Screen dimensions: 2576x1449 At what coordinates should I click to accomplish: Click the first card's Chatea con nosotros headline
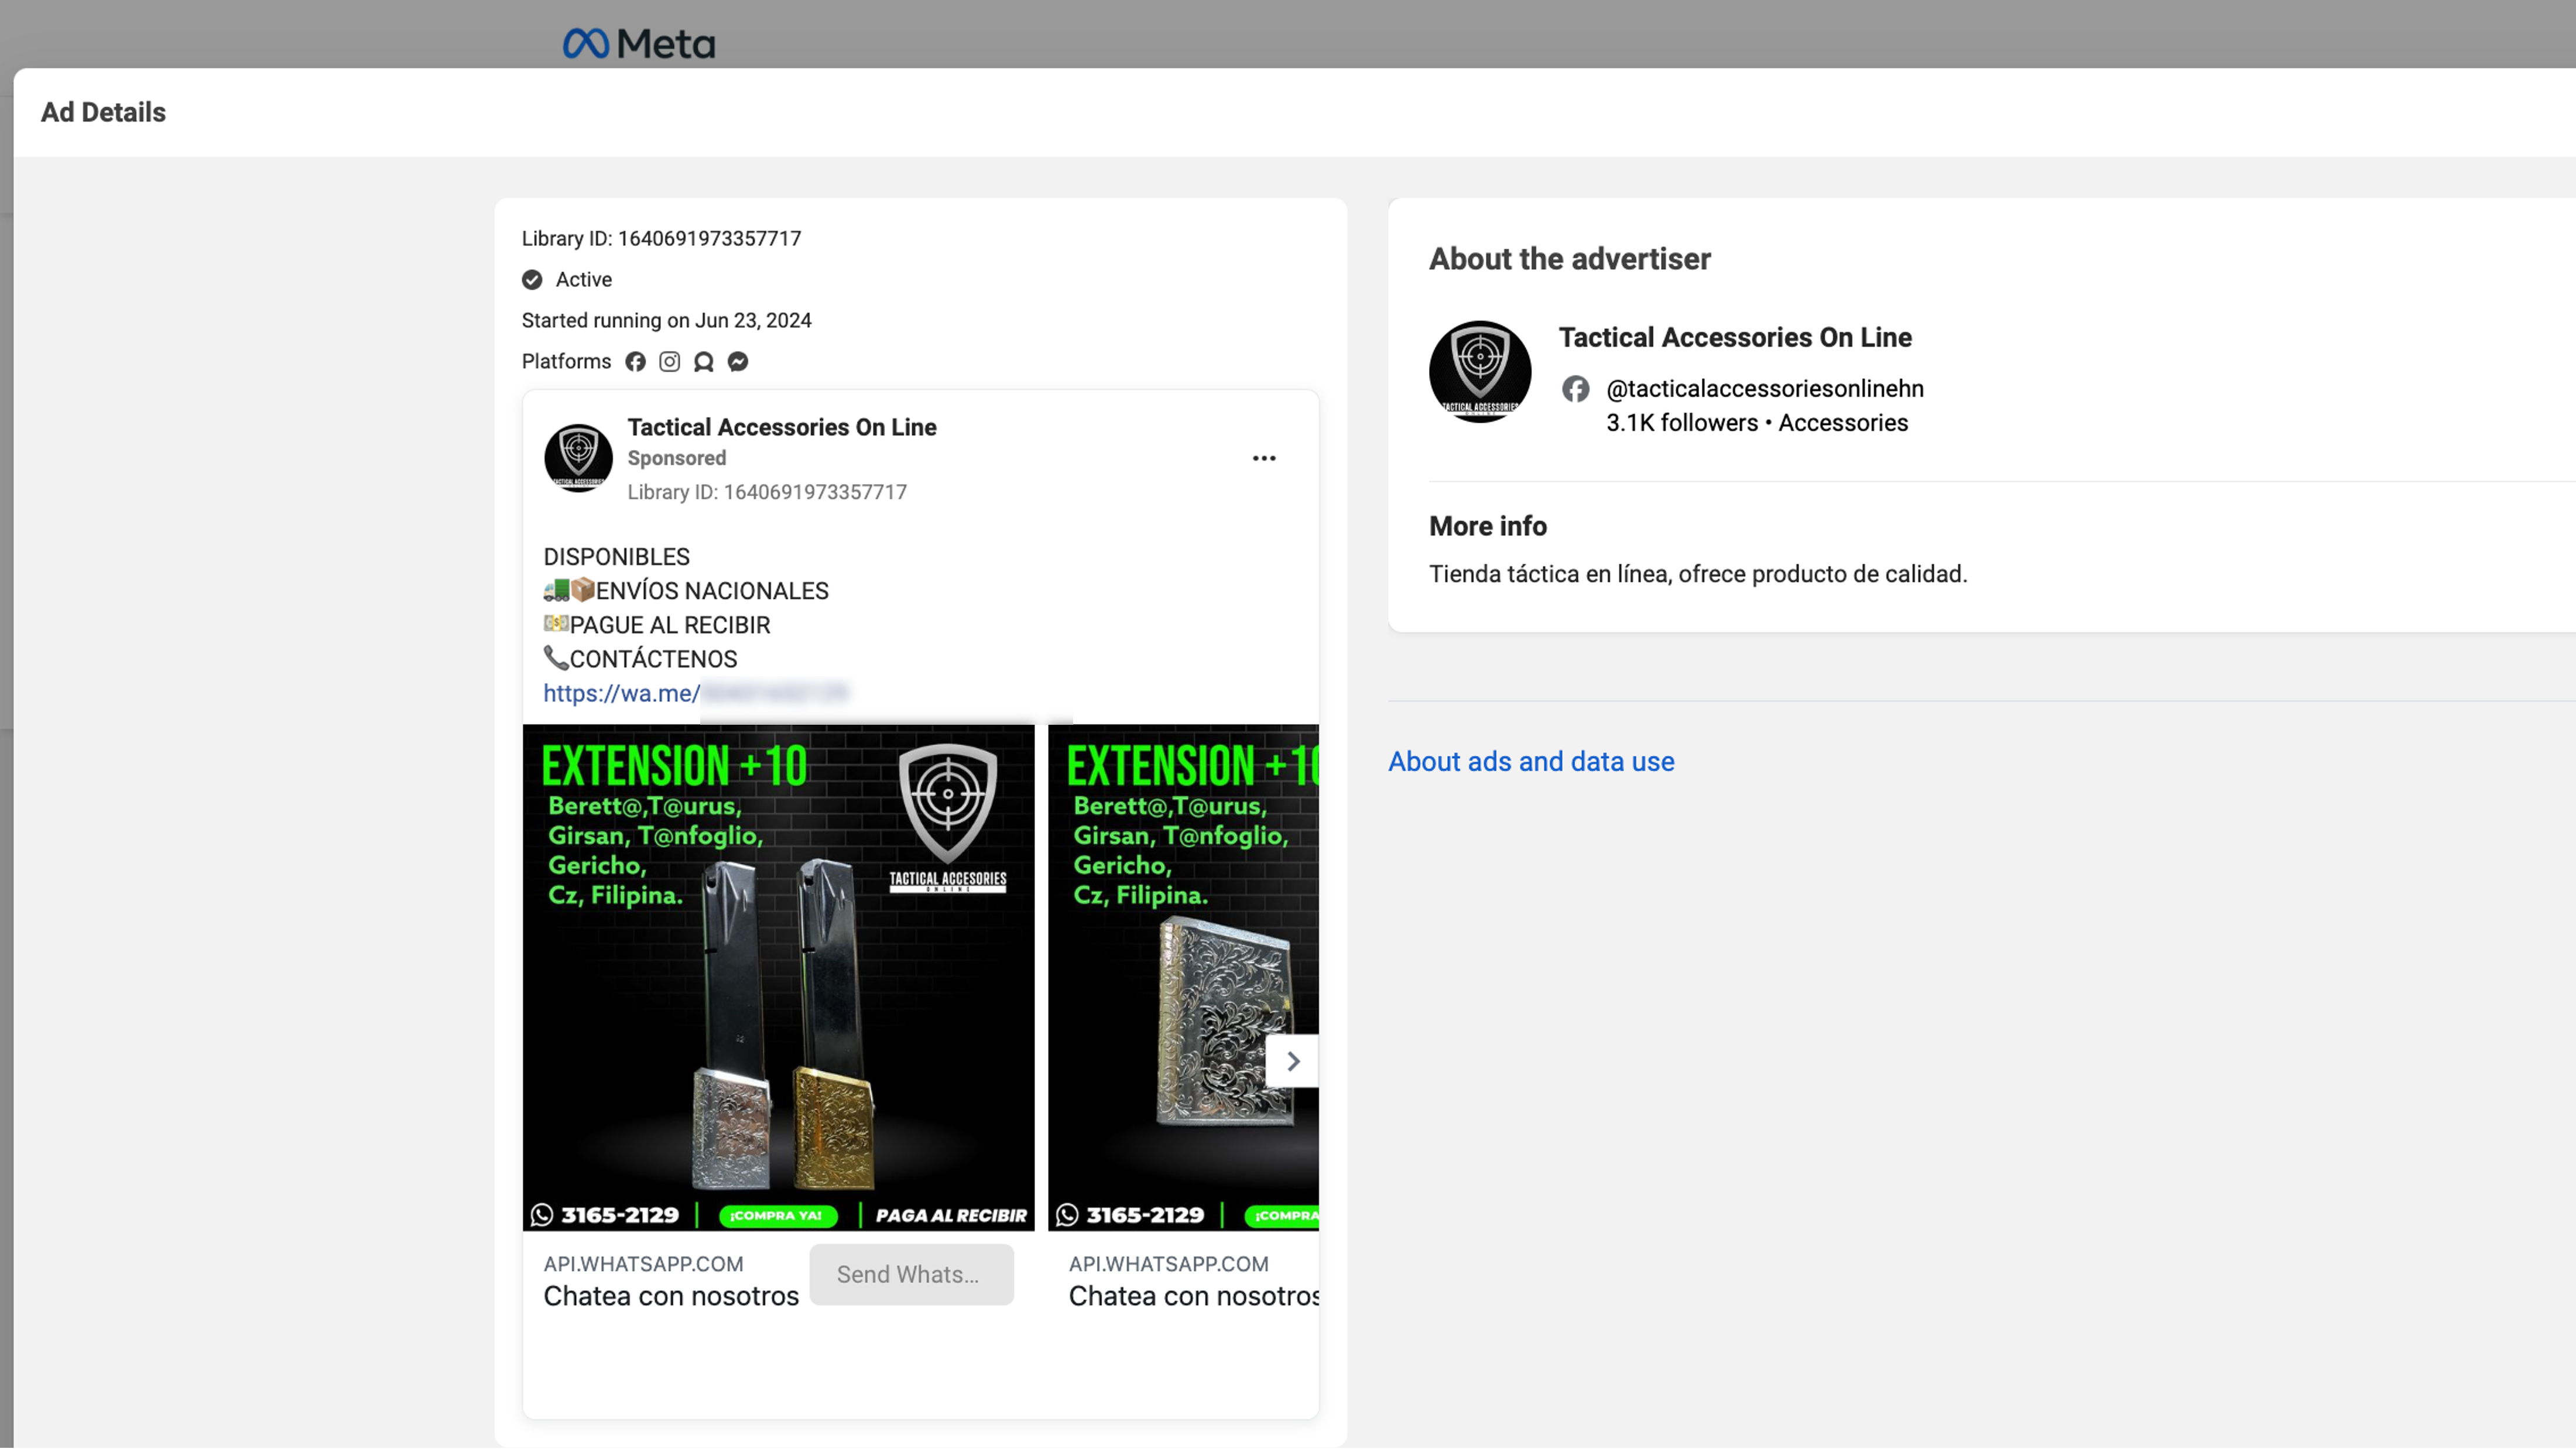[670, 1296]
